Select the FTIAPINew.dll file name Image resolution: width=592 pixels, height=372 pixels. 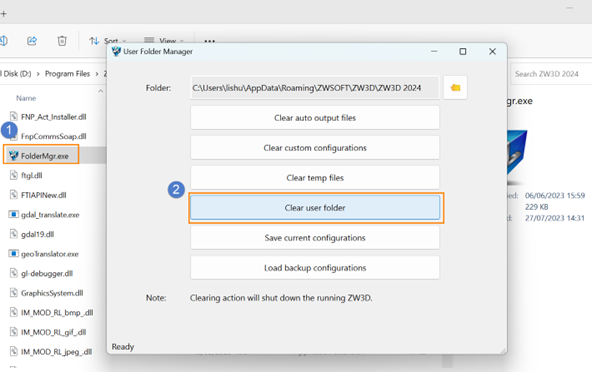coord(44,195)
